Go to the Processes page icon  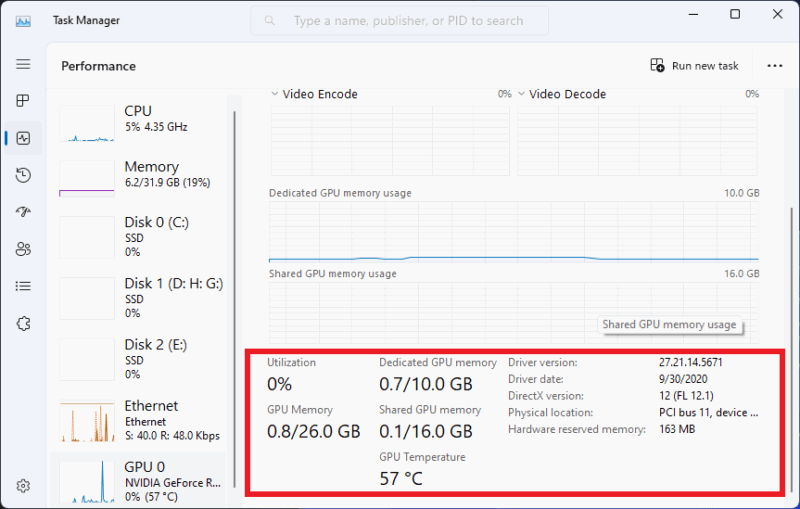coord(23,101)
